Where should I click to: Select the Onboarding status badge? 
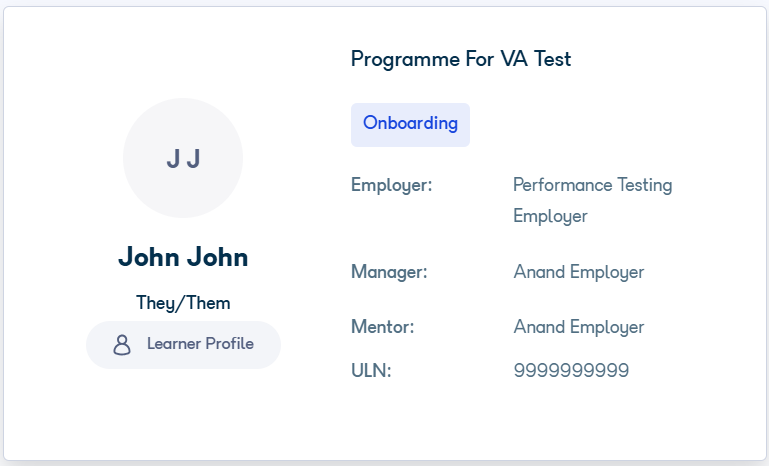410,125
